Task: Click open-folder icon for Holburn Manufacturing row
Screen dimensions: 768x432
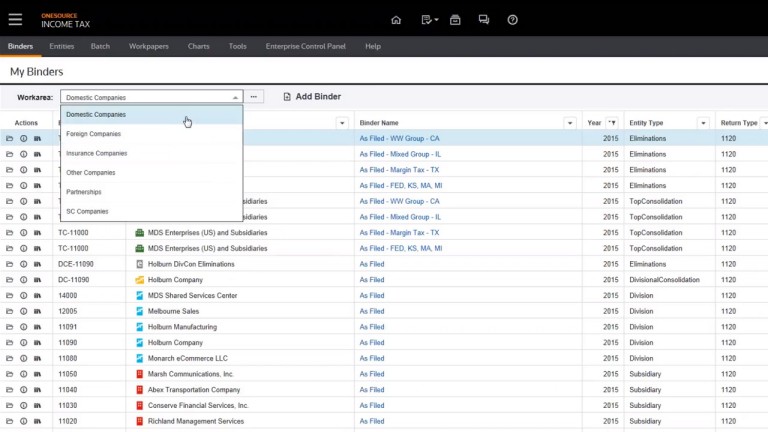Action: [x=9, y=327]
